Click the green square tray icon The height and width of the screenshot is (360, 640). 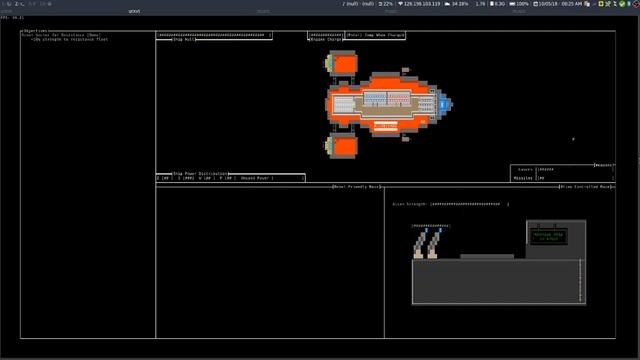tap(601, 4)
